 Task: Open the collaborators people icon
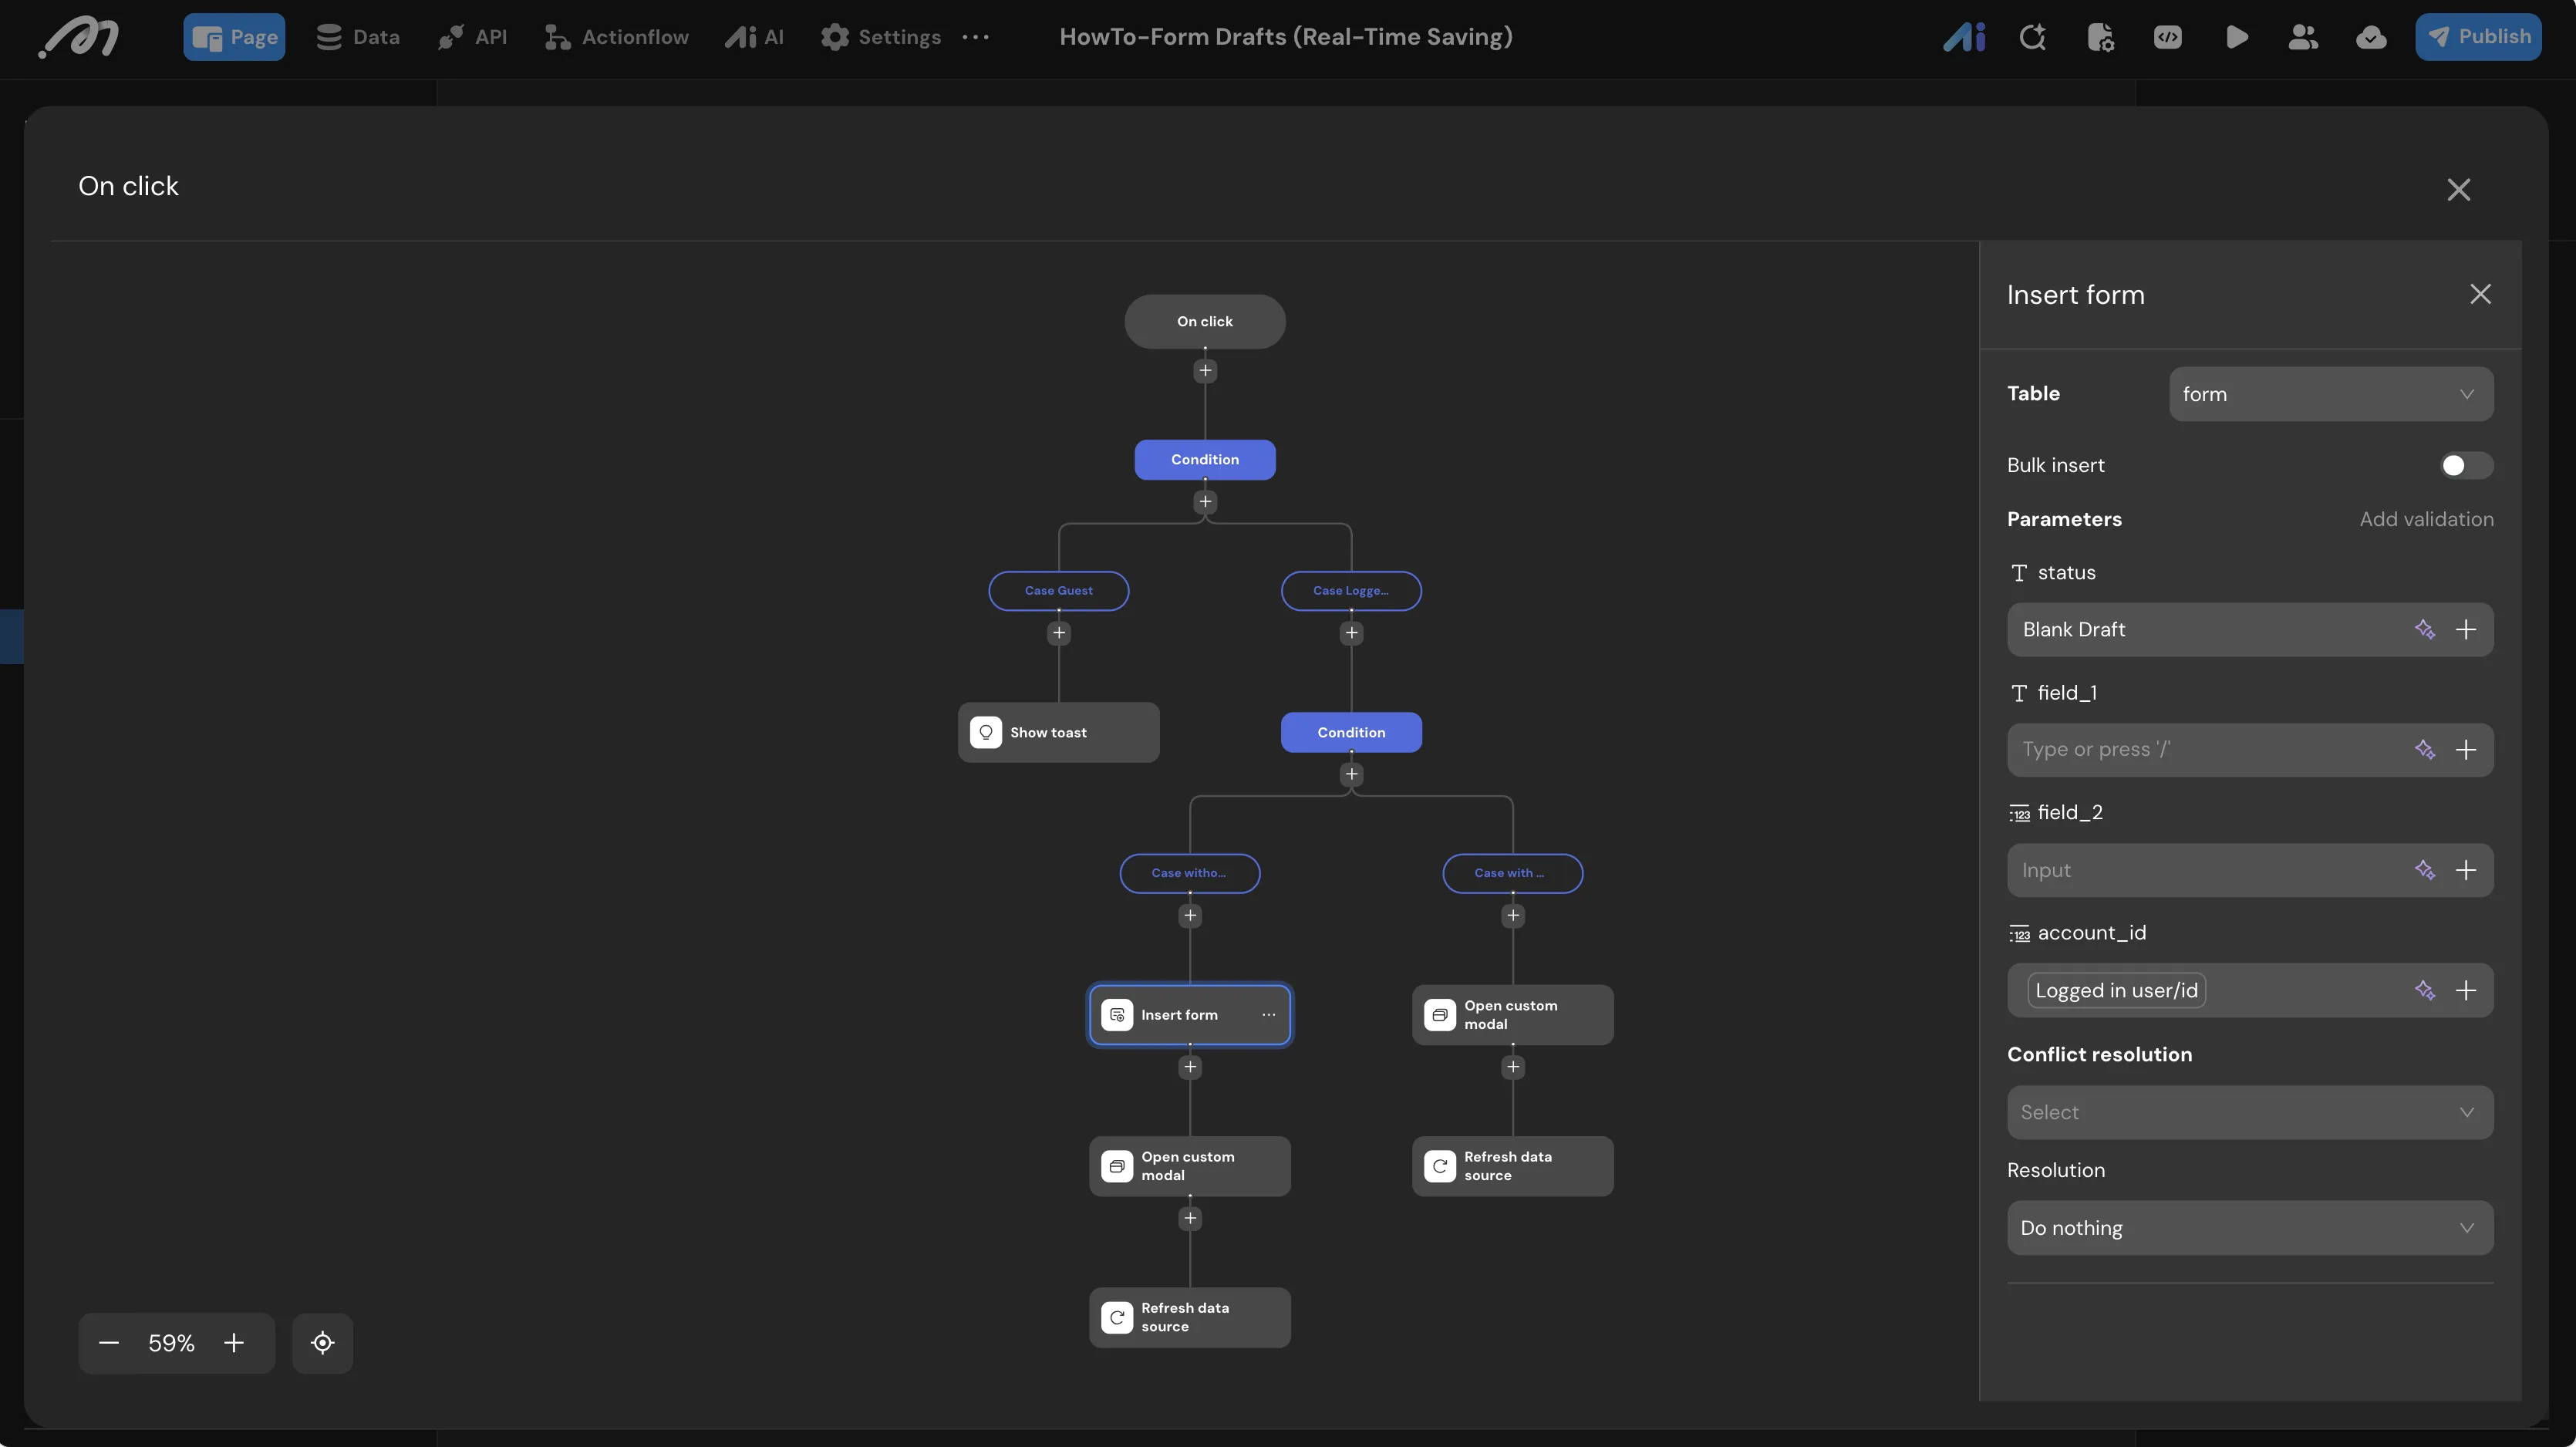[x=2303, y=37]
